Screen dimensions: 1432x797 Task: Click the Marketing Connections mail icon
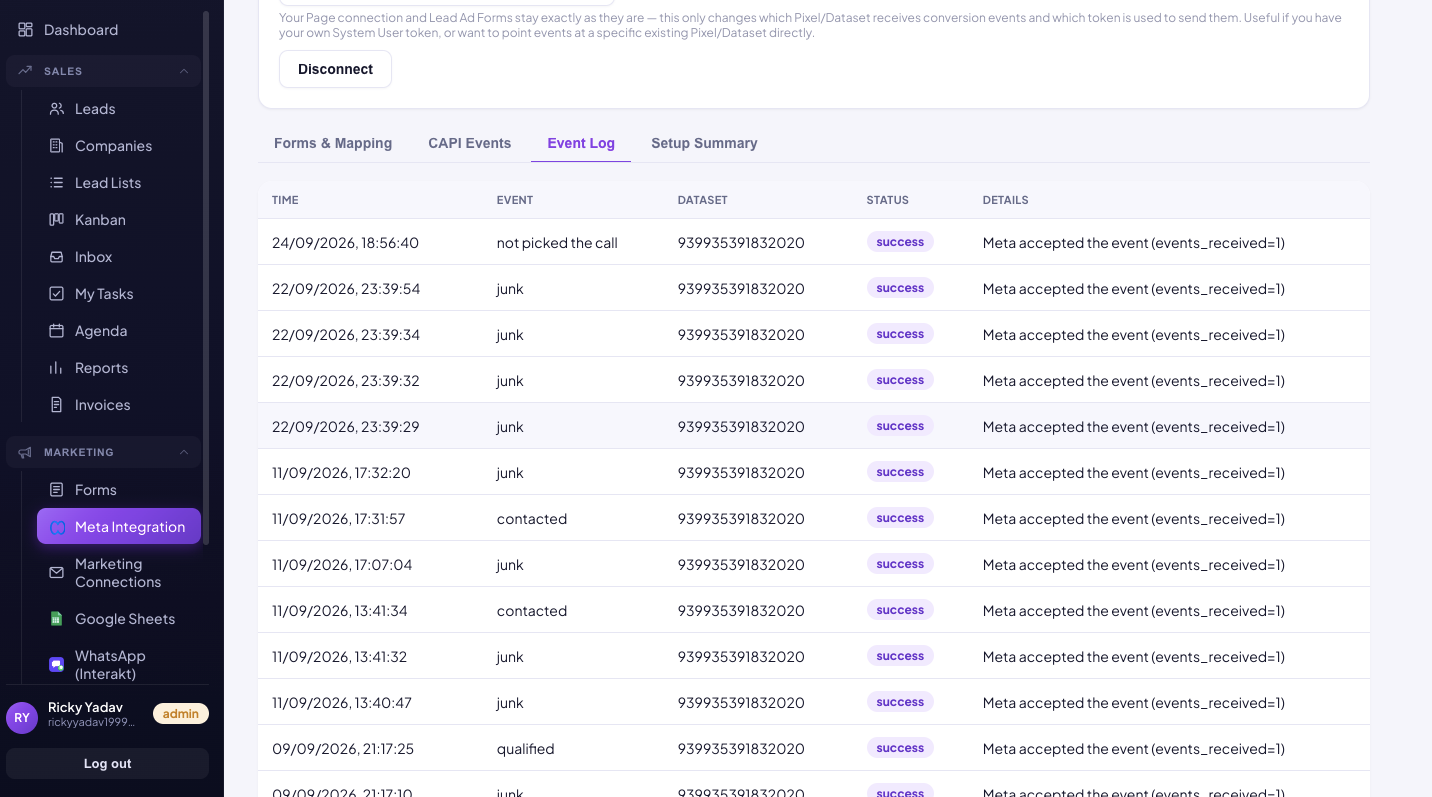coord(57,573)
